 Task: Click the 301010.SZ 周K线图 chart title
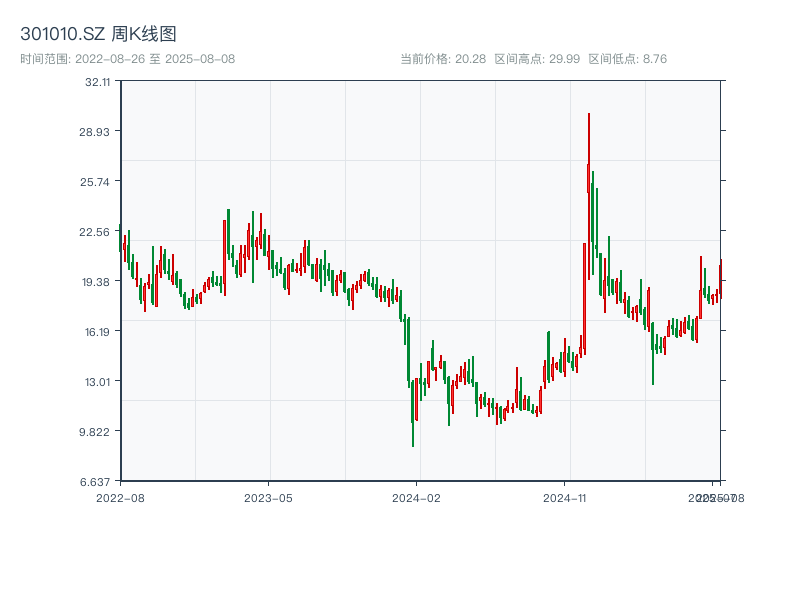[x=98, y=34]
